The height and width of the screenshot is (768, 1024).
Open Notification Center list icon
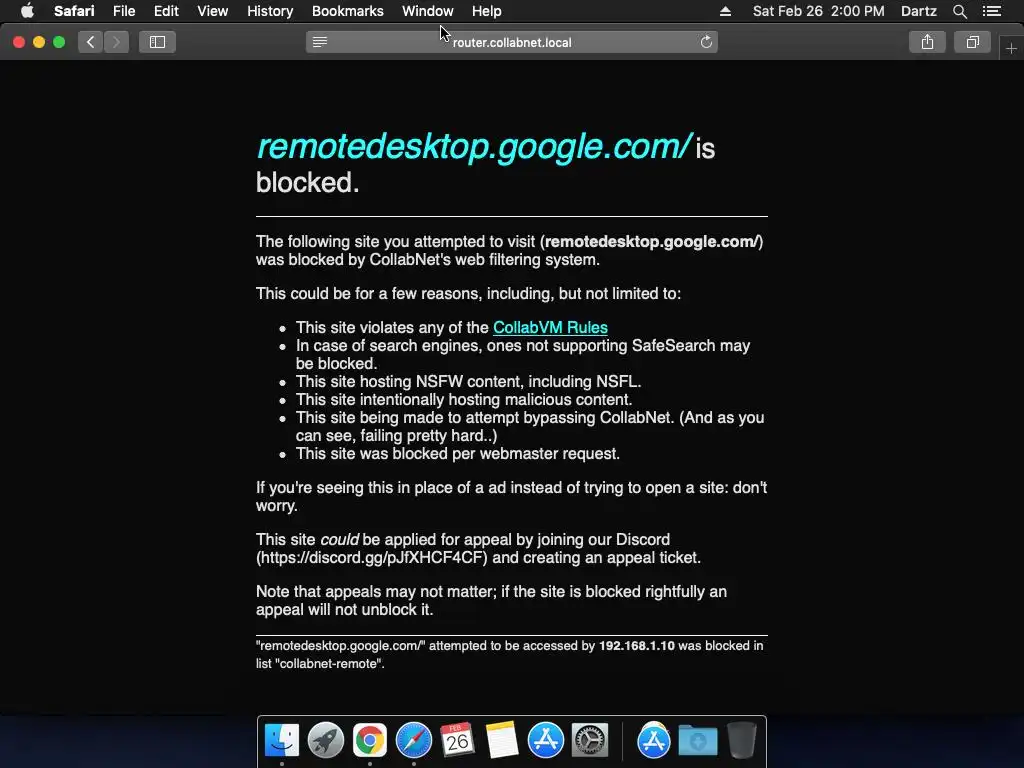click(x=991, y=11)
